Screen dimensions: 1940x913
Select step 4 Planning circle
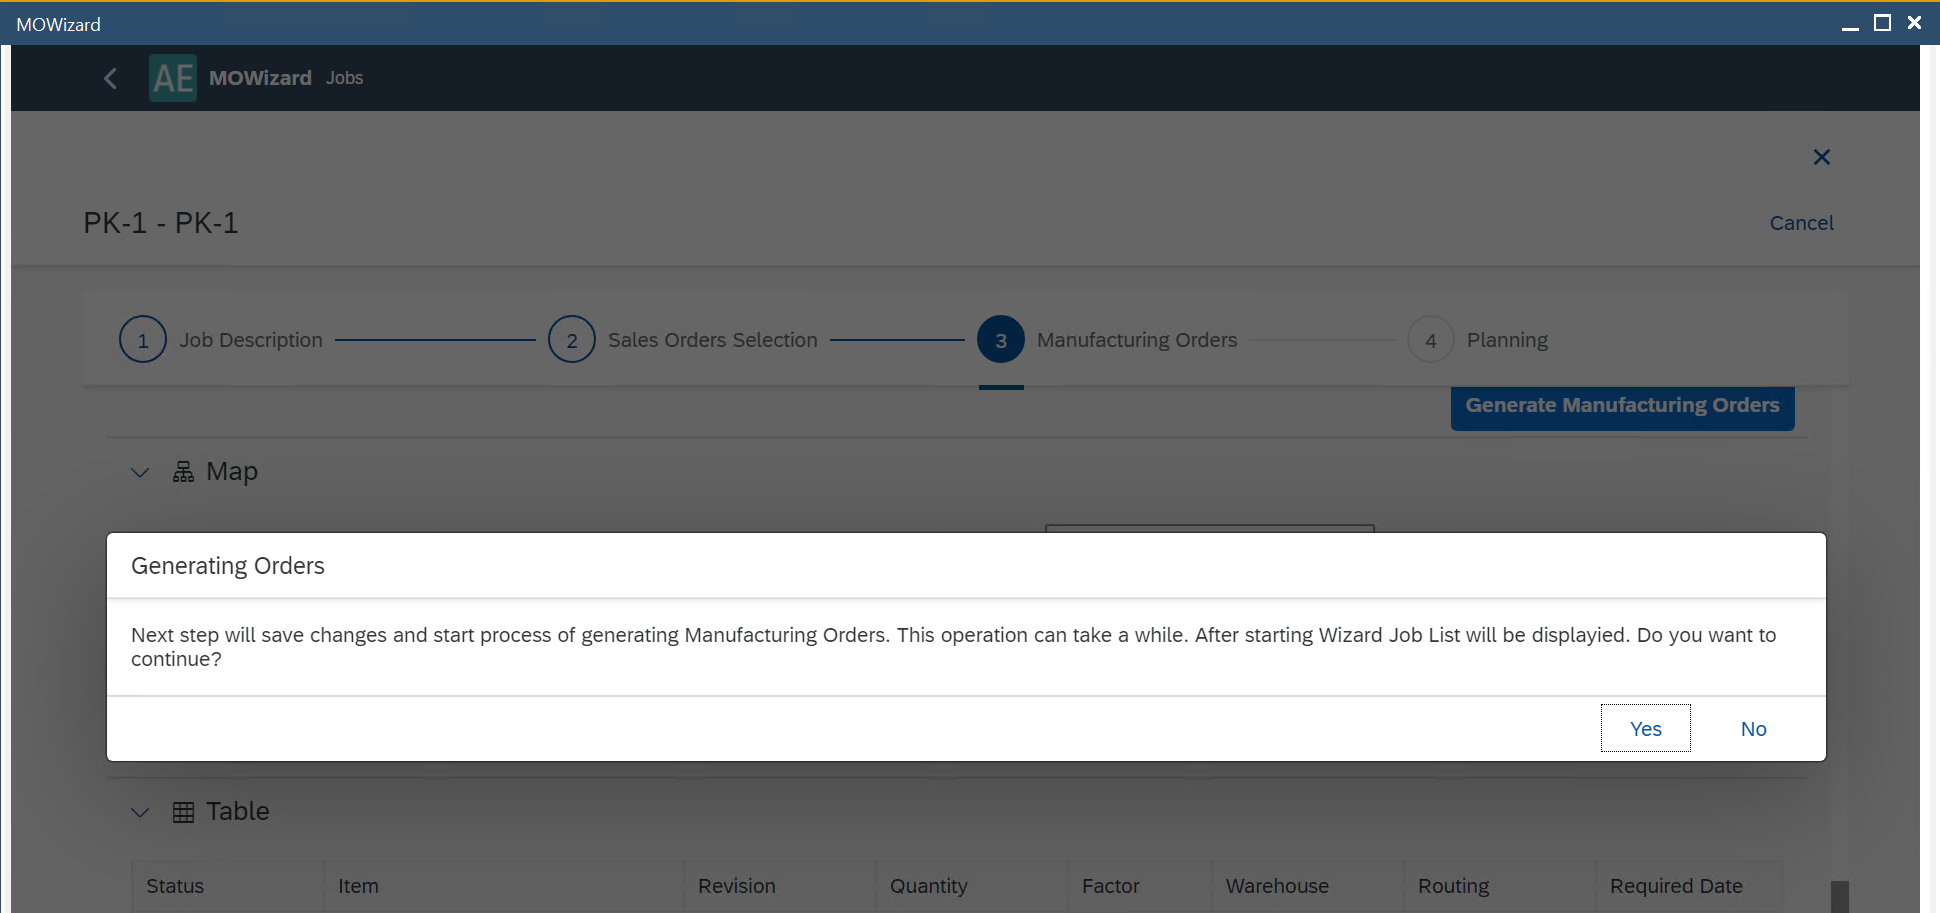click(x=1430, y=340)
